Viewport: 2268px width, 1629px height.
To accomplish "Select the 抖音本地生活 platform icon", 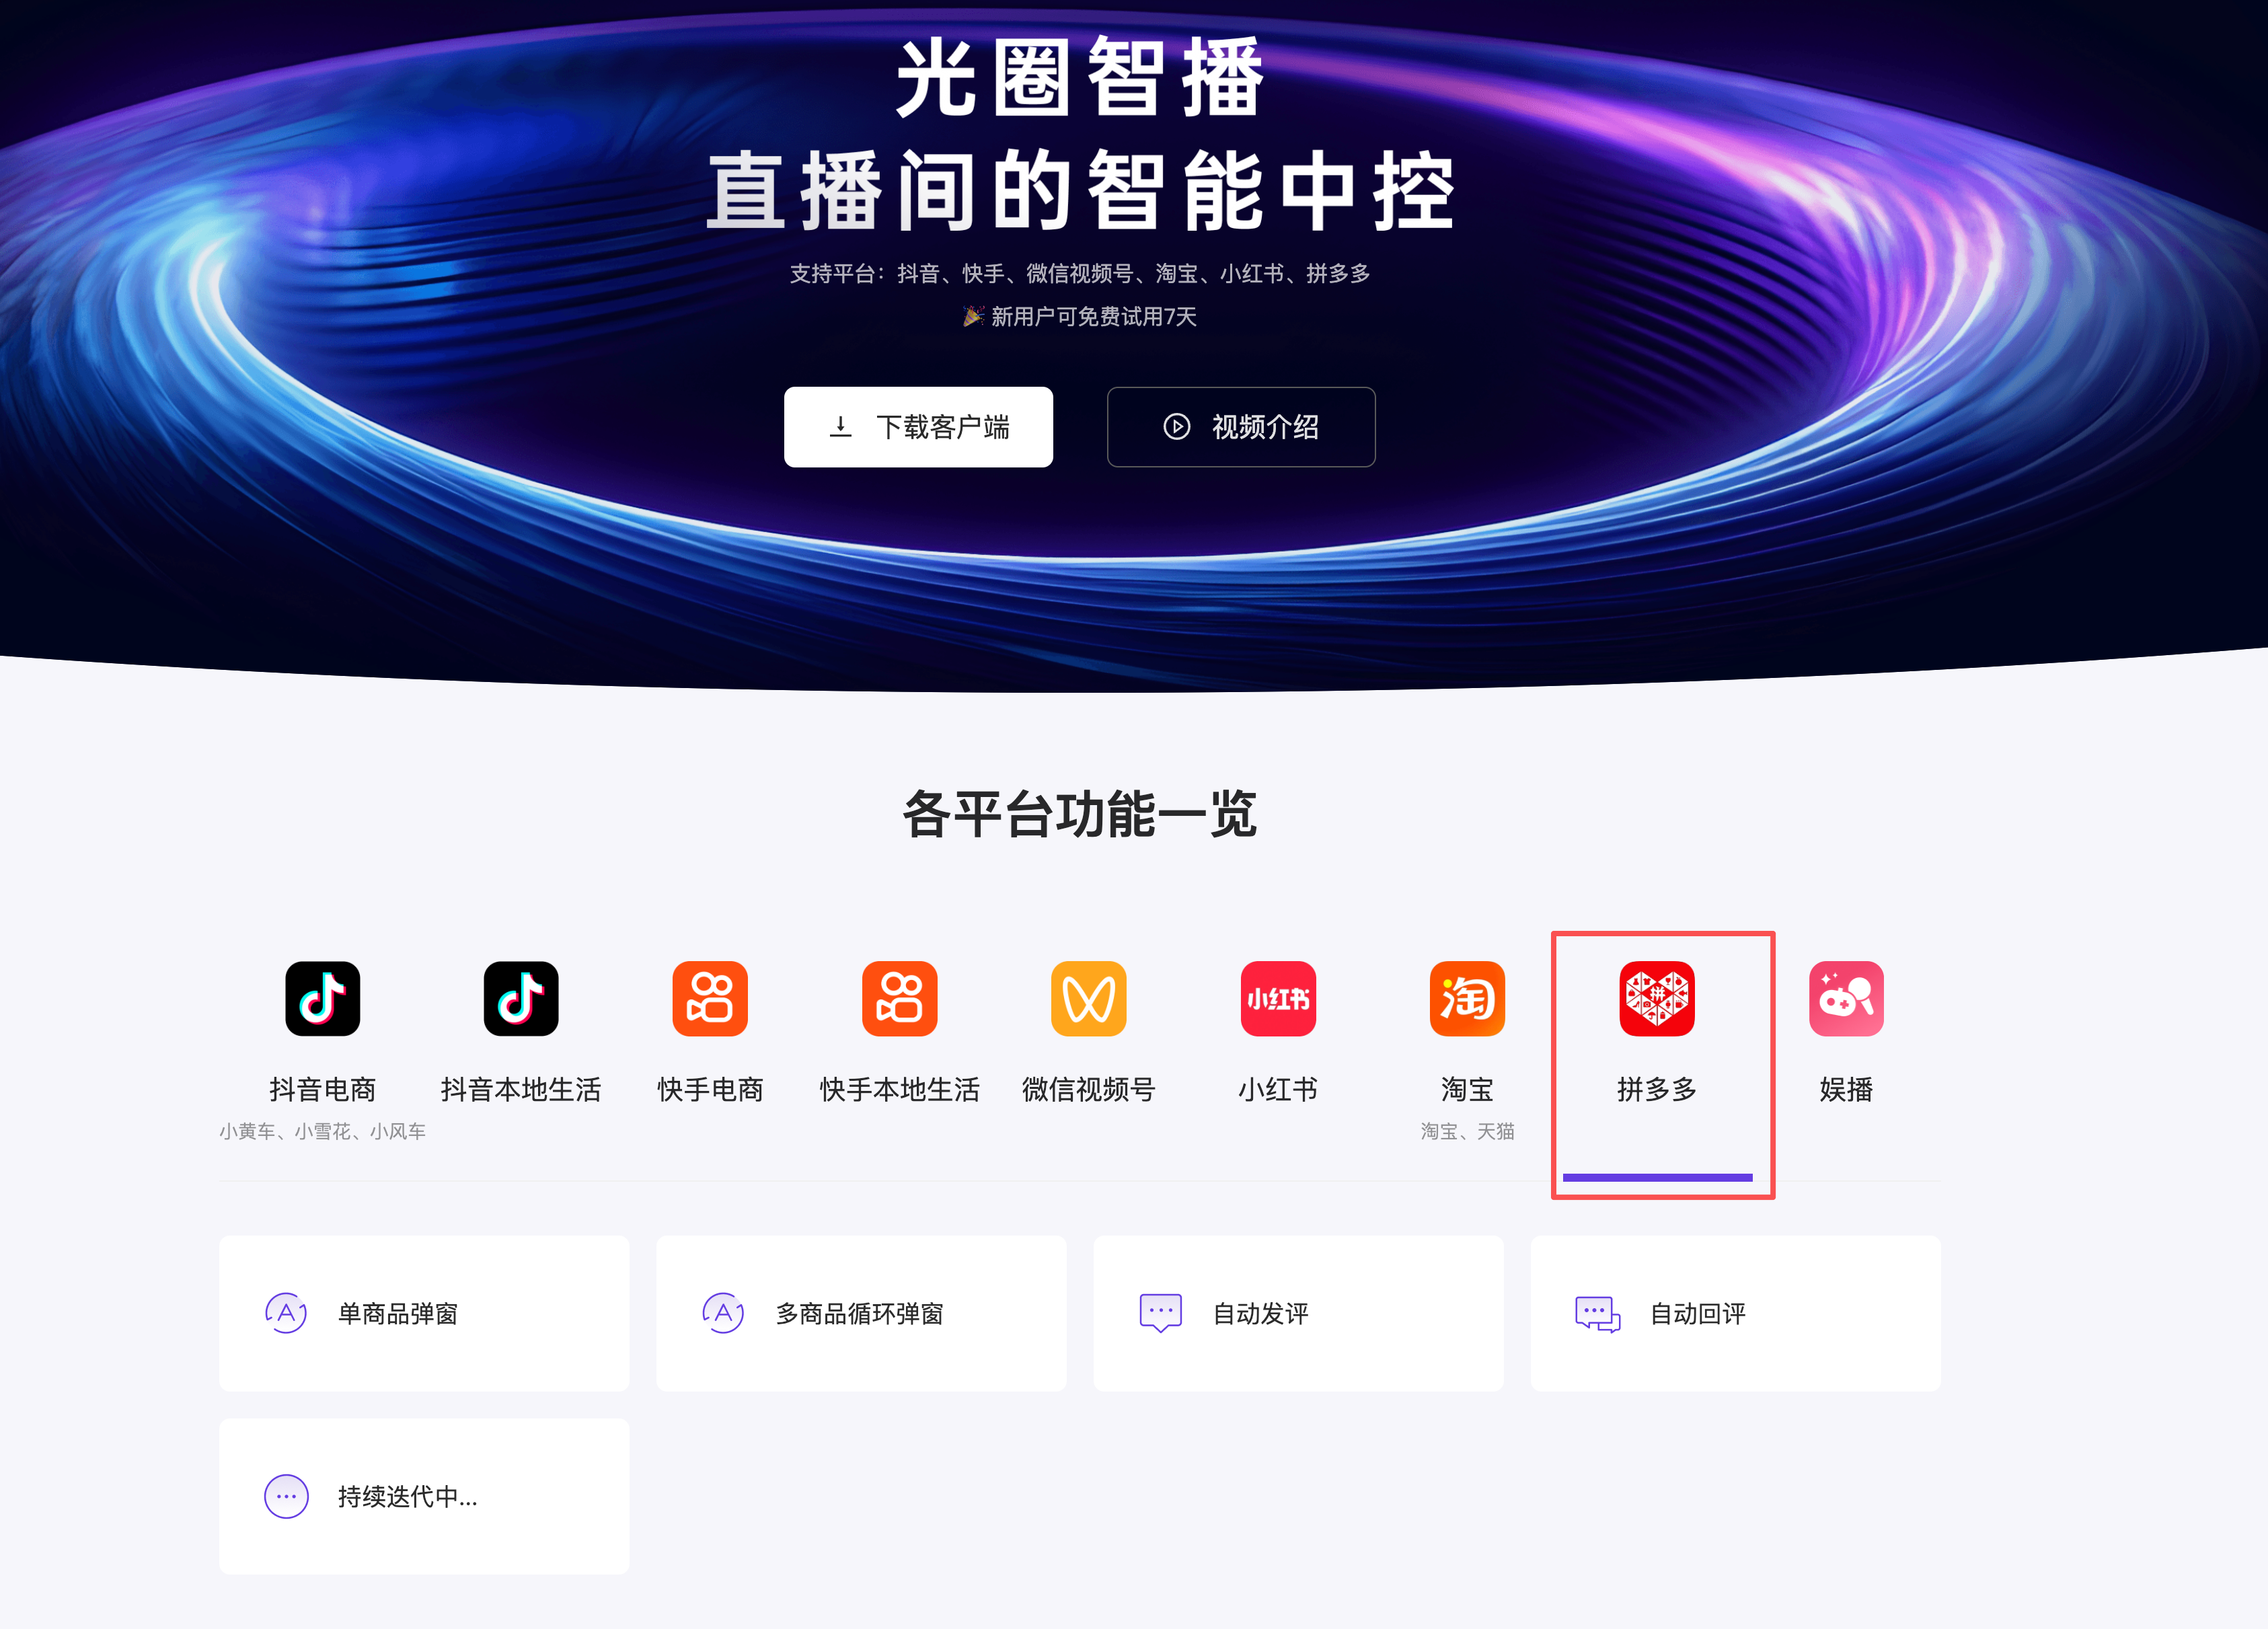I will coord(521,998).
